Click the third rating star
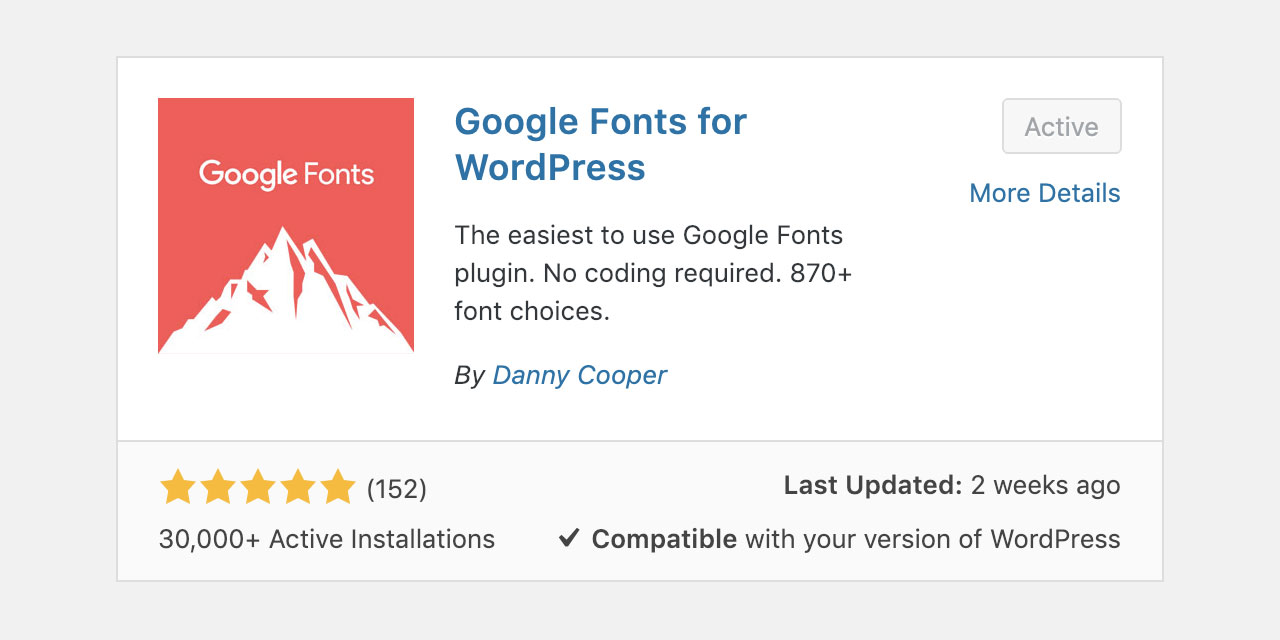The width and height of the screenshot is (1280, 640). click(257, 489)
